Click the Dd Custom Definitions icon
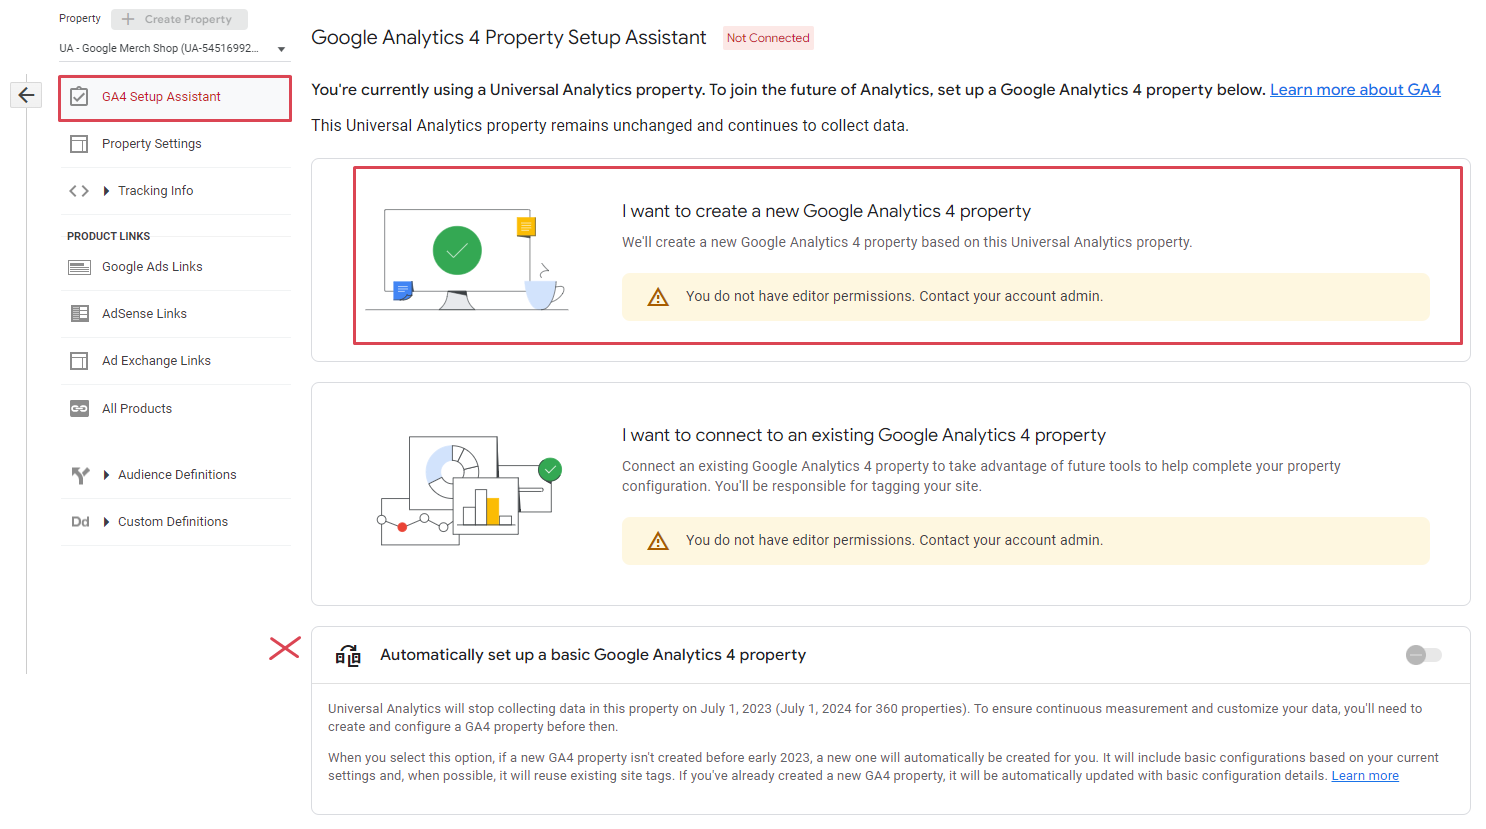 (x=80, y=522)
